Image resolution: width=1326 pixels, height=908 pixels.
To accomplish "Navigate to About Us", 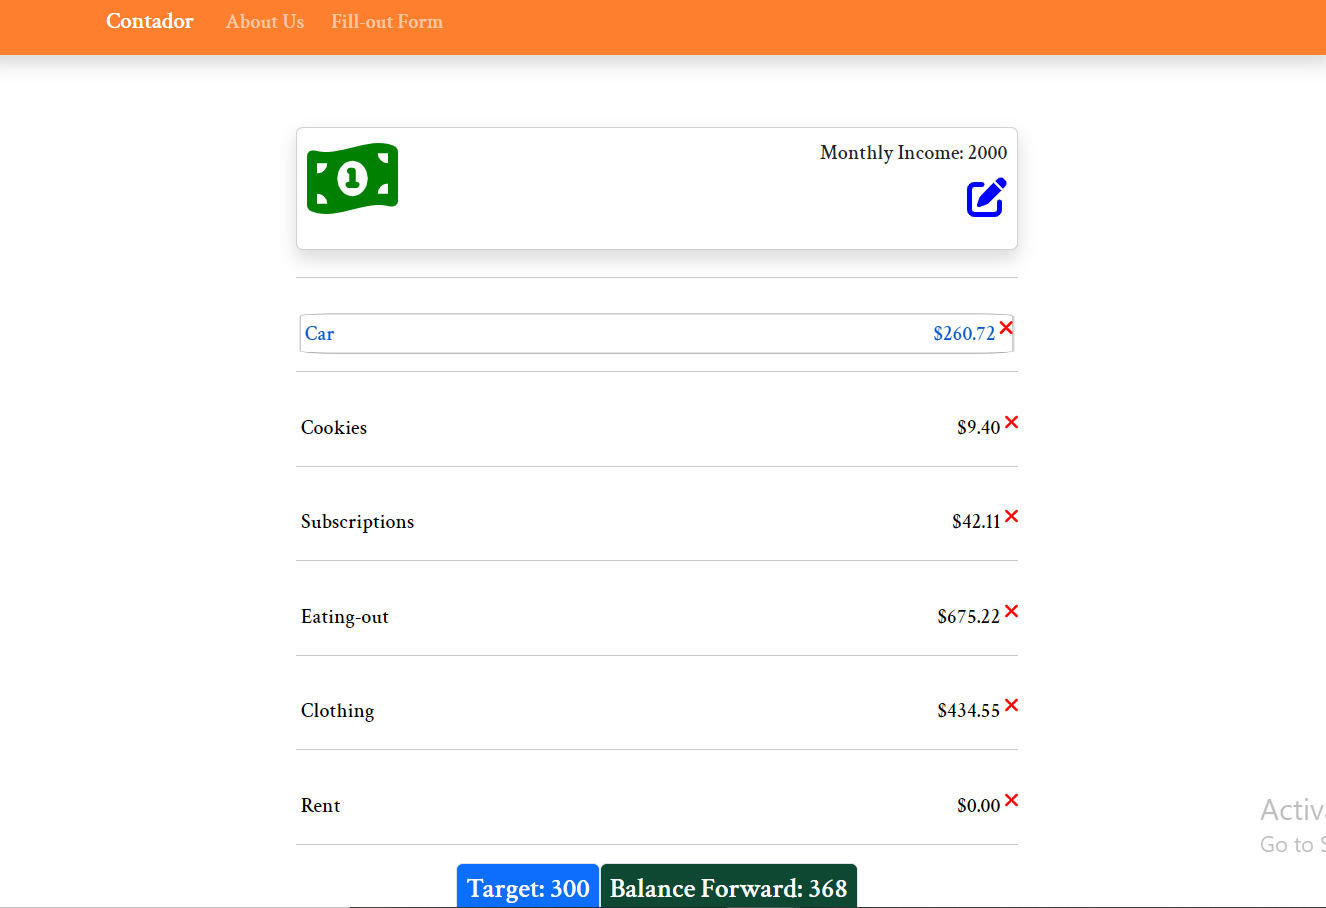I will pyautogui.click(x=264, y=21).
